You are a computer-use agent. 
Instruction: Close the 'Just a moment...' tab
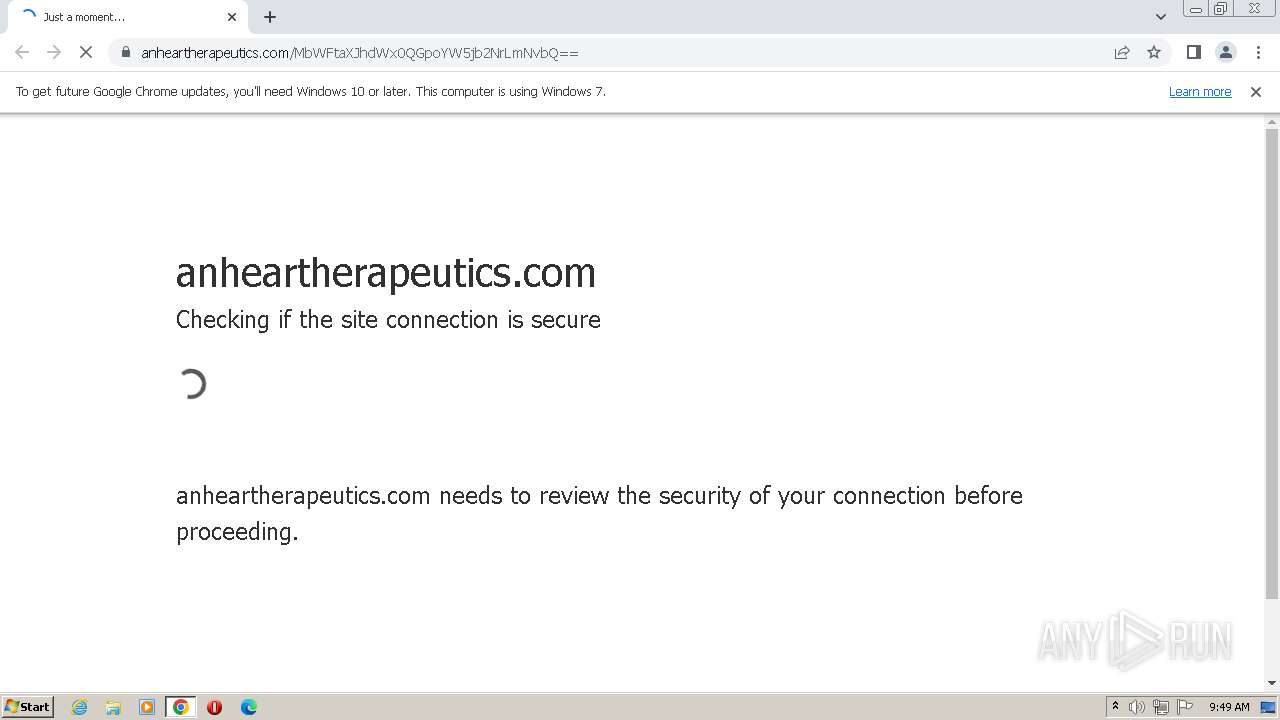232,17
